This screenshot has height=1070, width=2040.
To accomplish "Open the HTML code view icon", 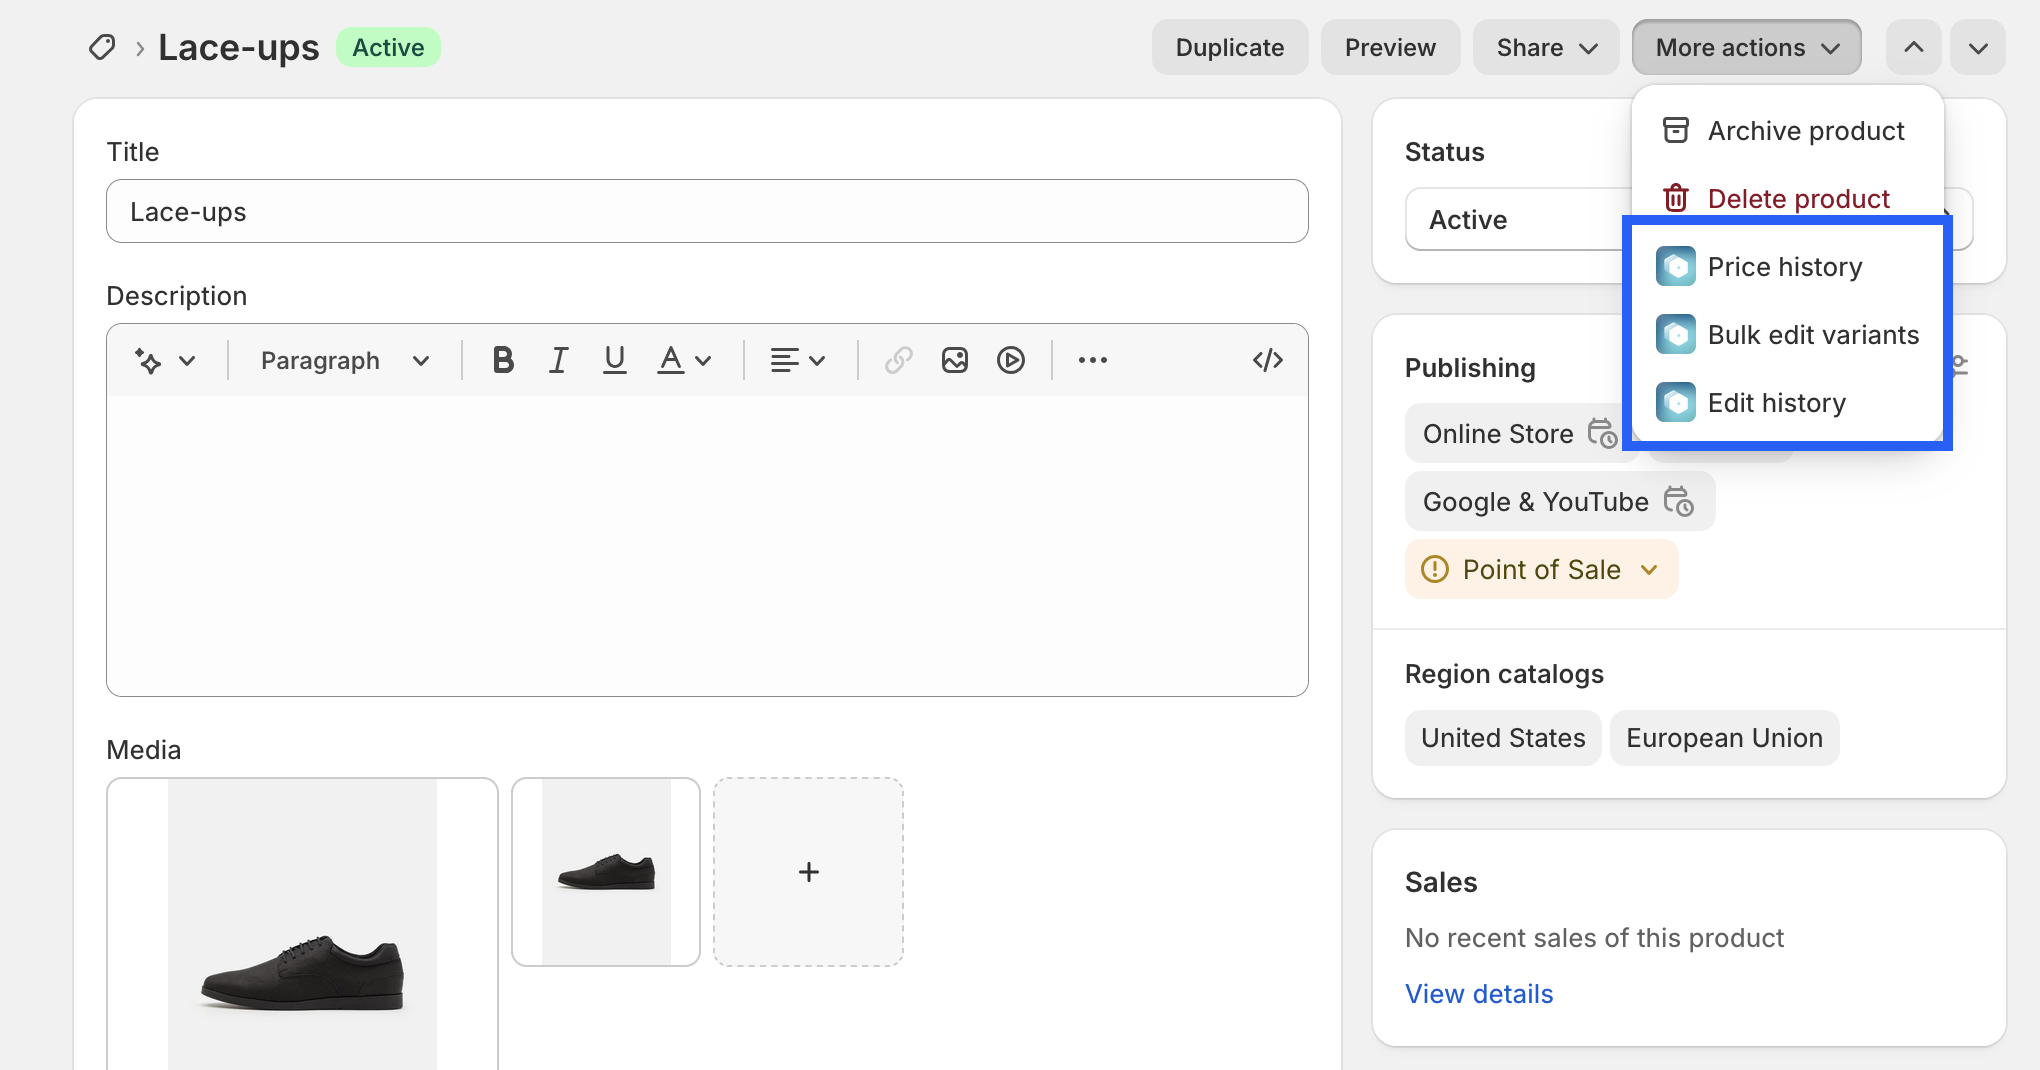I will click(1267, 360).
